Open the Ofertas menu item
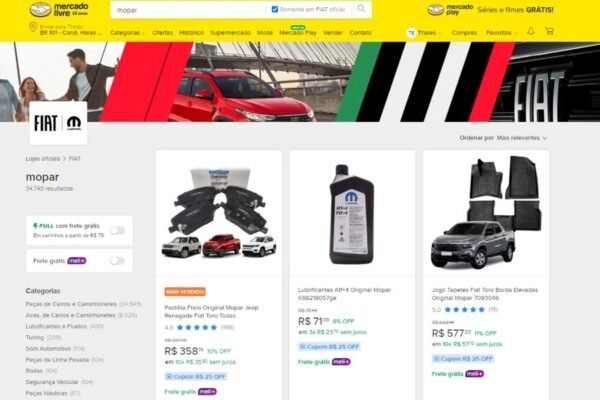This screenshot has height=400, width=600. (162, 33)
